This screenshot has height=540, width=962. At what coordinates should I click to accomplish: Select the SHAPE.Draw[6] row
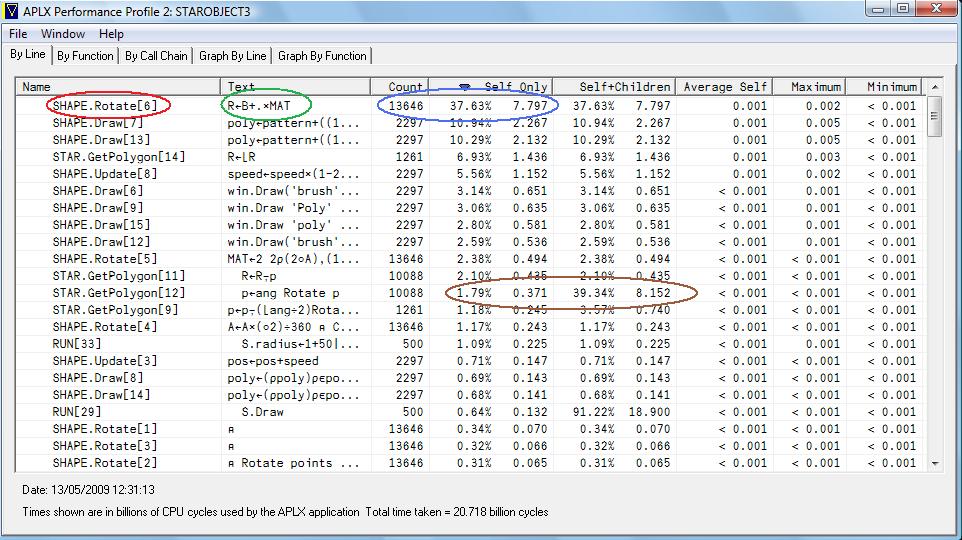coord(471,191)
